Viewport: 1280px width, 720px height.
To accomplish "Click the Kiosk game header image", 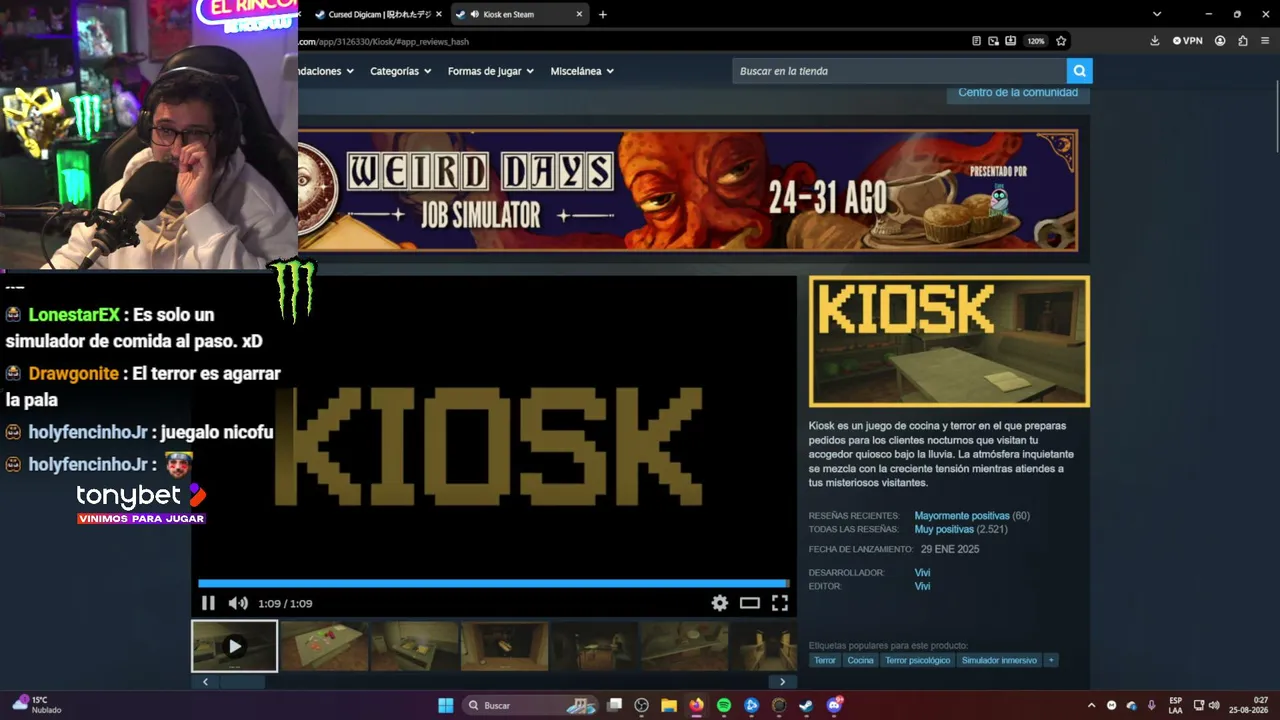I will tap(949, 341).
